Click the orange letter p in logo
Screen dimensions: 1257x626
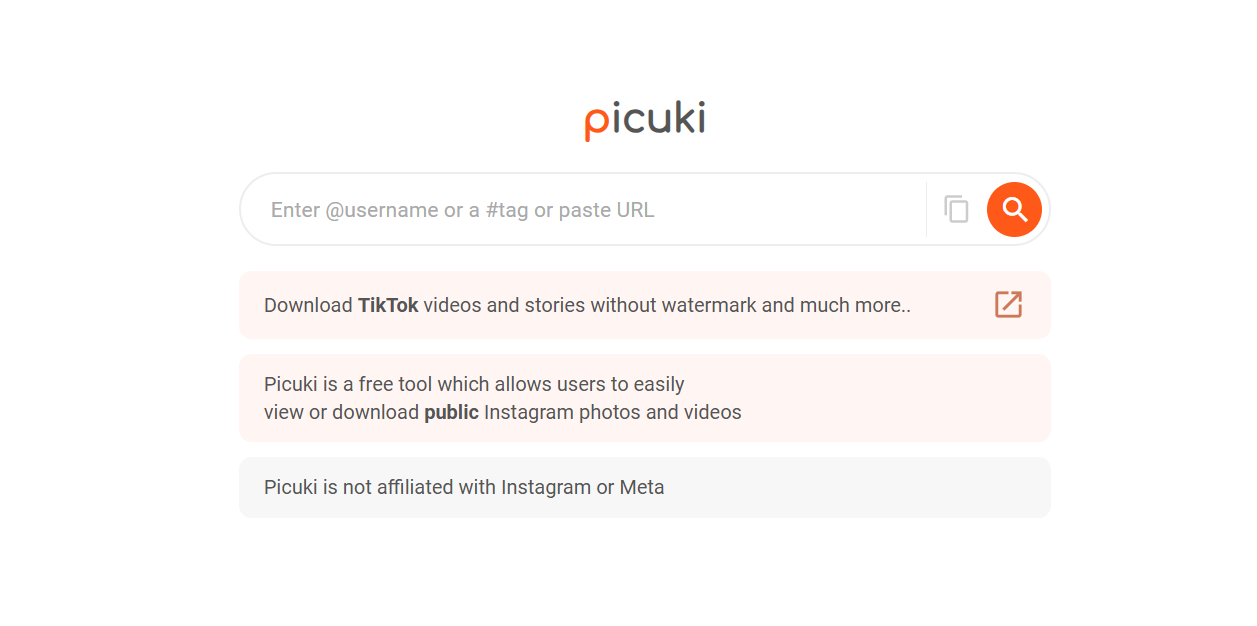pyautogui.click(x=596, y=123)
